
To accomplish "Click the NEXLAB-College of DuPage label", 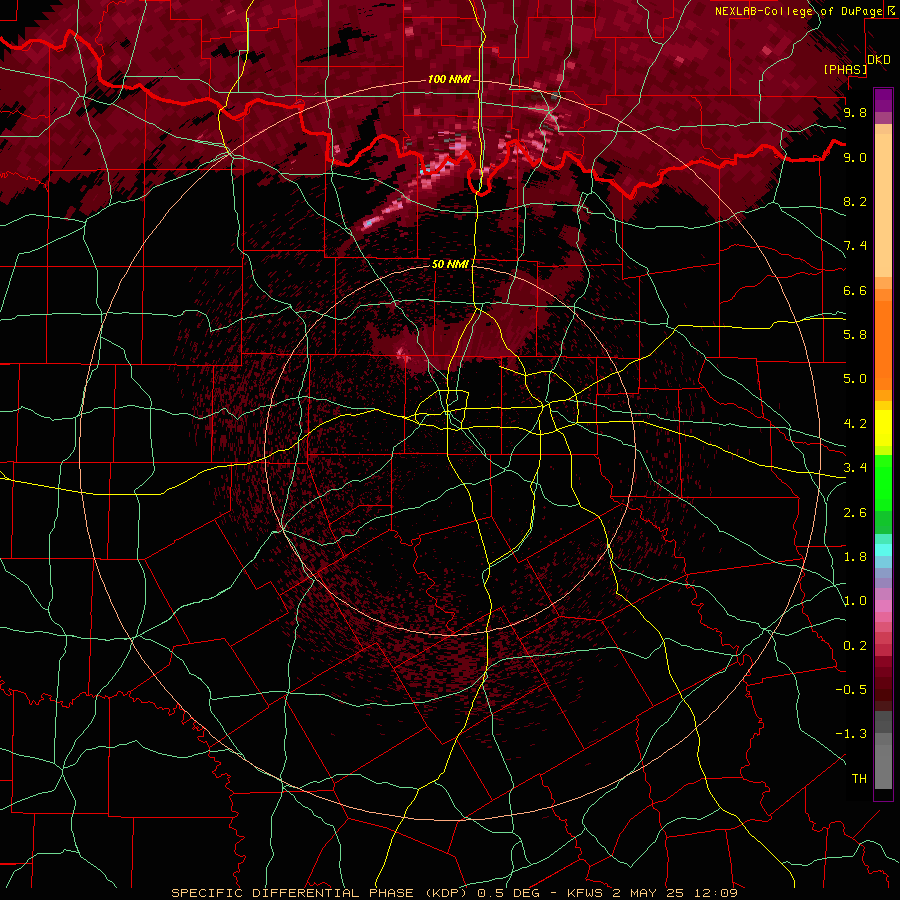I will pos(798,11).
